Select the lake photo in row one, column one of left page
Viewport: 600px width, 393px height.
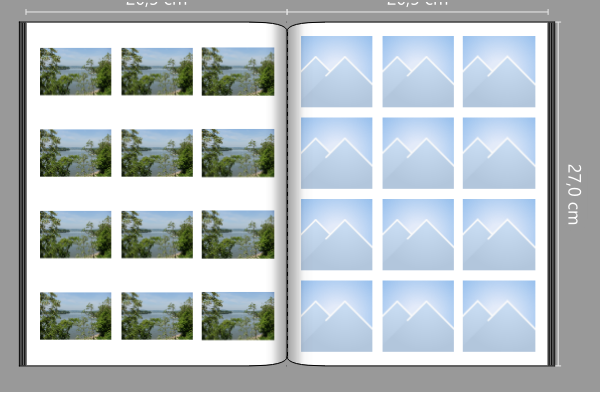75,72
